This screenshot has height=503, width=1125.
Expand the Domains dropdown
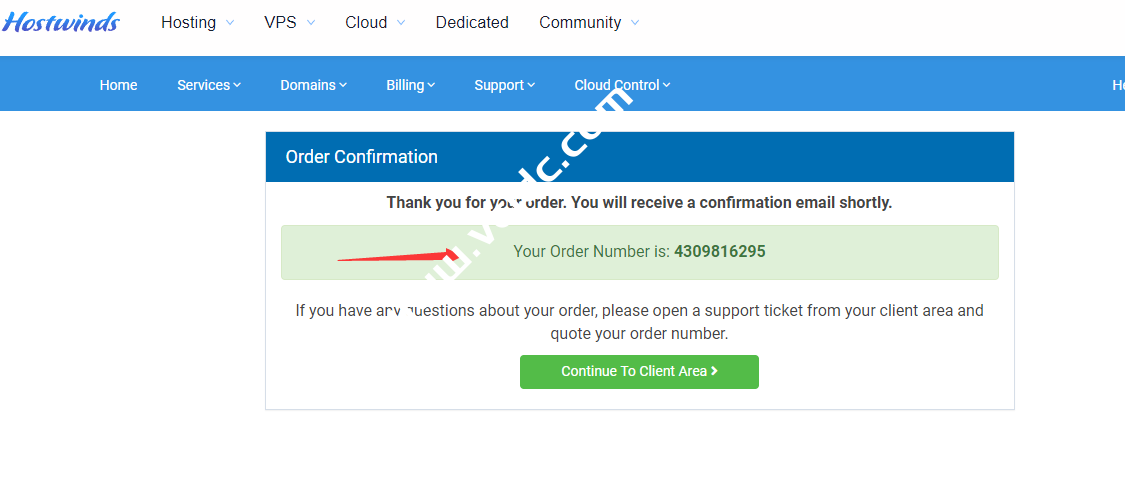pyautogui.click(x=313, y=85)
